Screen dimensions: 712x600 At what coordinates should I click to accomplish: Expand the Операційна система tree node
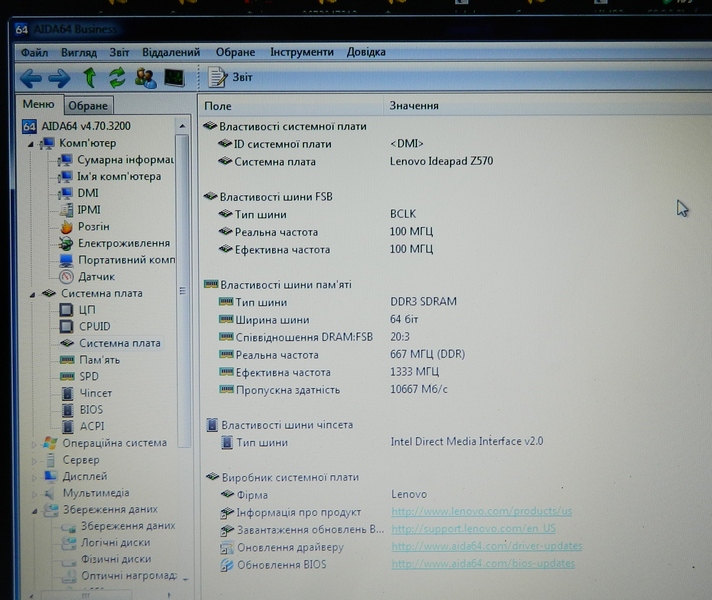pyautogui.click(x=35, y=443)
